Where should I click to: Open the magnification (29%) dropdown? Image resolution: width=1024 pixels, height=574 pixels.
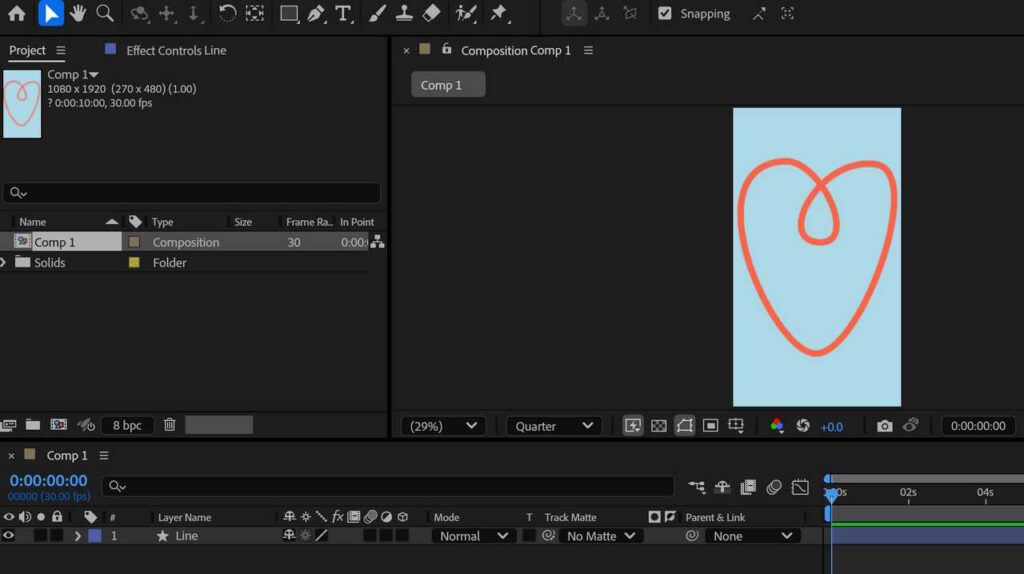tap(443, 426)
